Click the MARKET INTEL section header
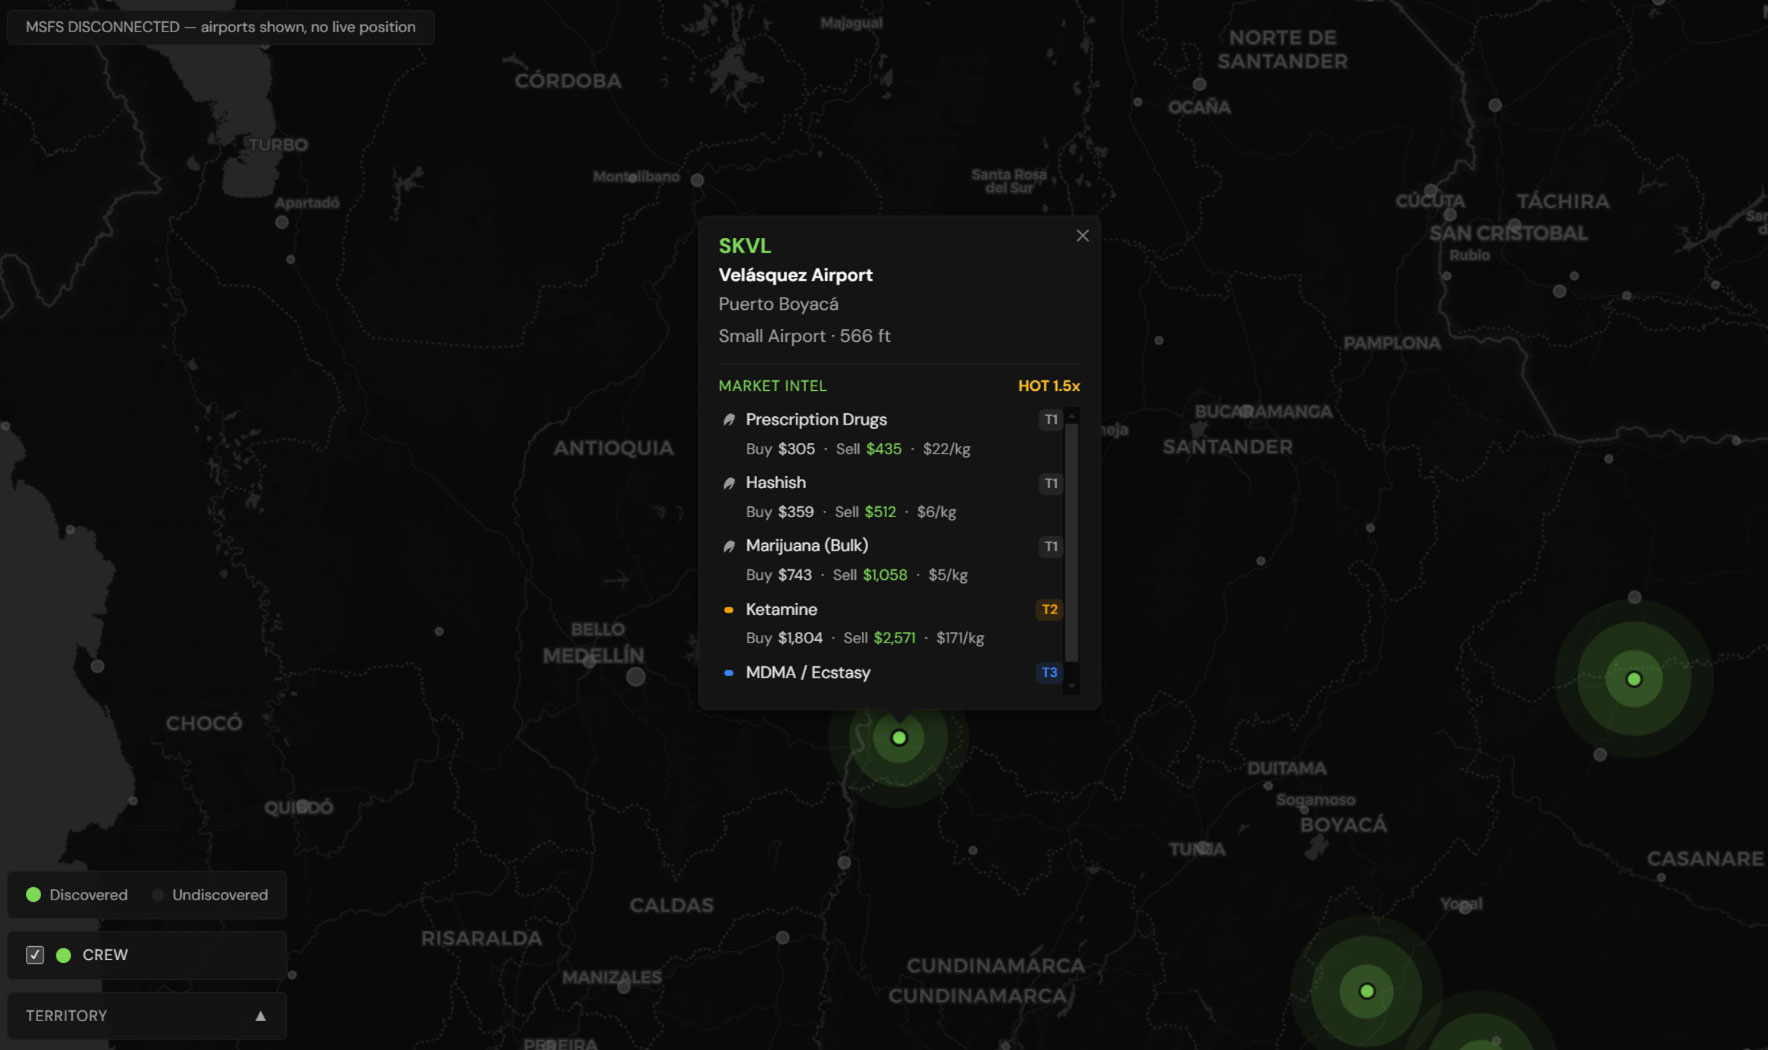Image resolution: width=1768 pixels, height=1050 pixels. (x=773, y=386)
